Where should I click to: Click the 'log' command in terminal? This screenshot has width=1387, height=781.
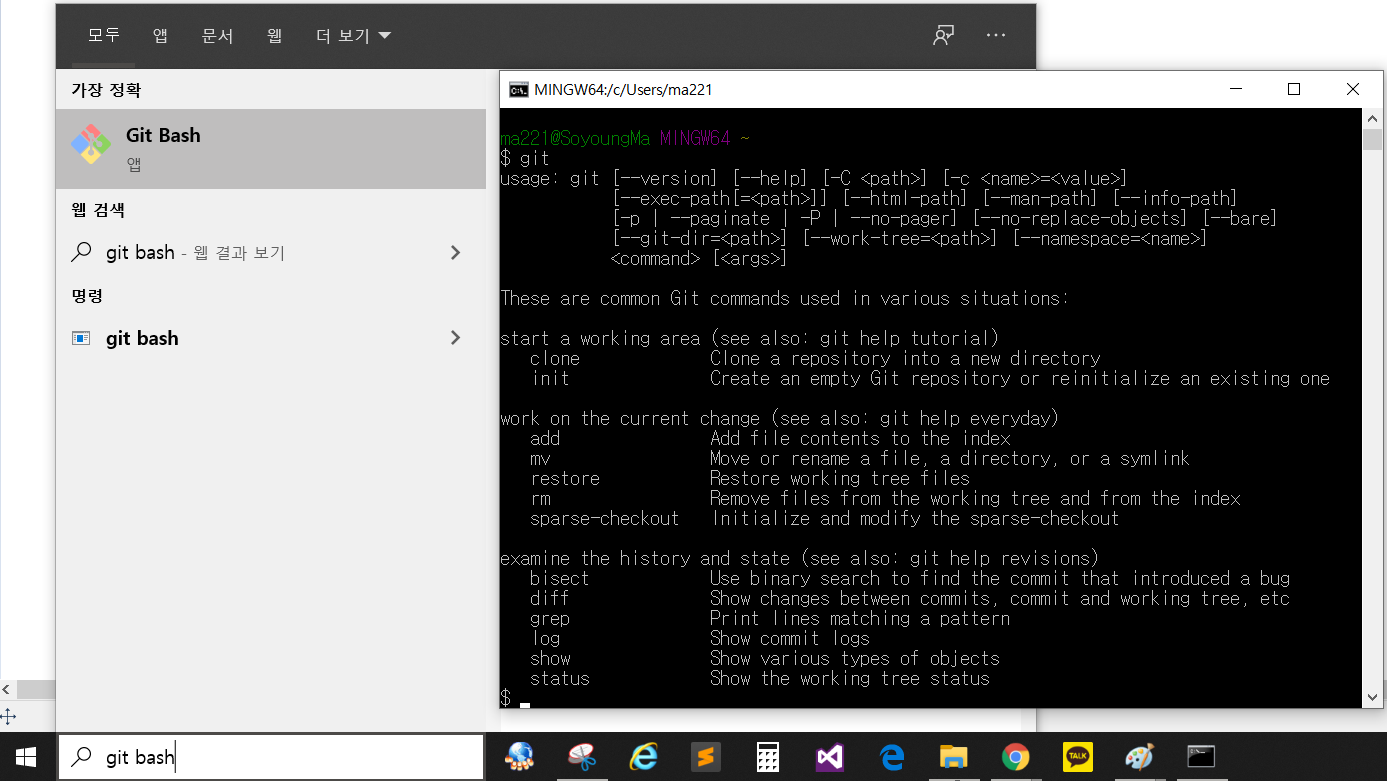click(x=545, y=638)
